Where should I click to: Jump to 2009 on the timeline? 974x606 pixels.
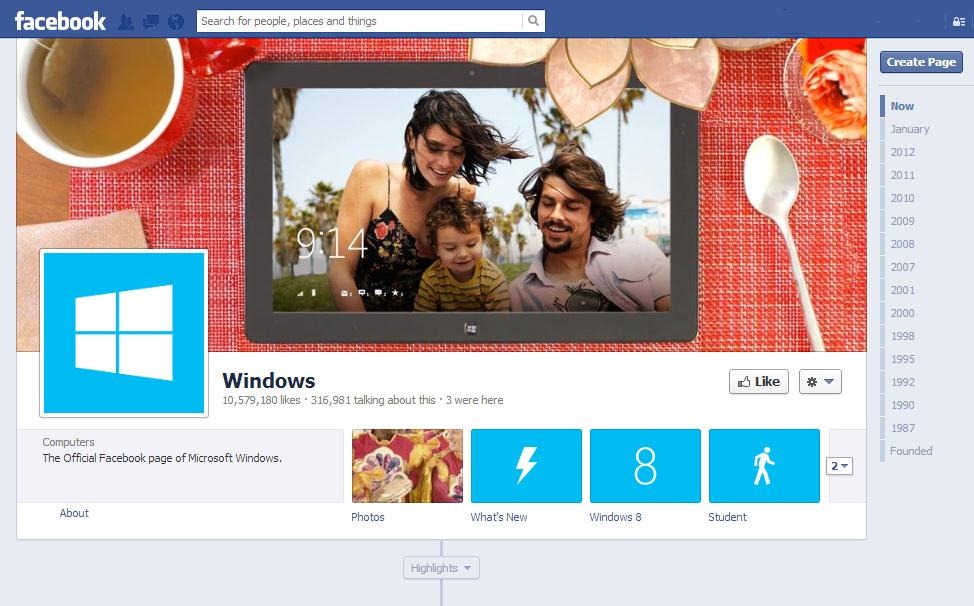(x=903, y=221)
